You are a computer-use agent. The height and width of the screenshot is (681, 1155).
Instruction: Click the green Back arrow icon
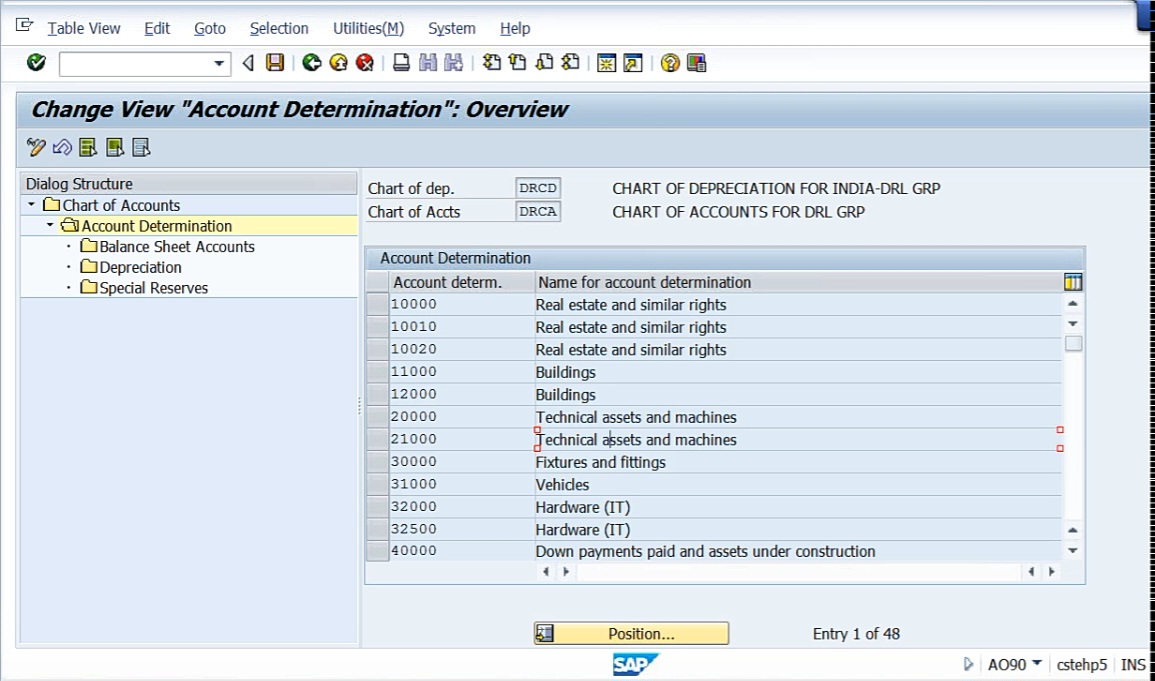coord(312,63)
